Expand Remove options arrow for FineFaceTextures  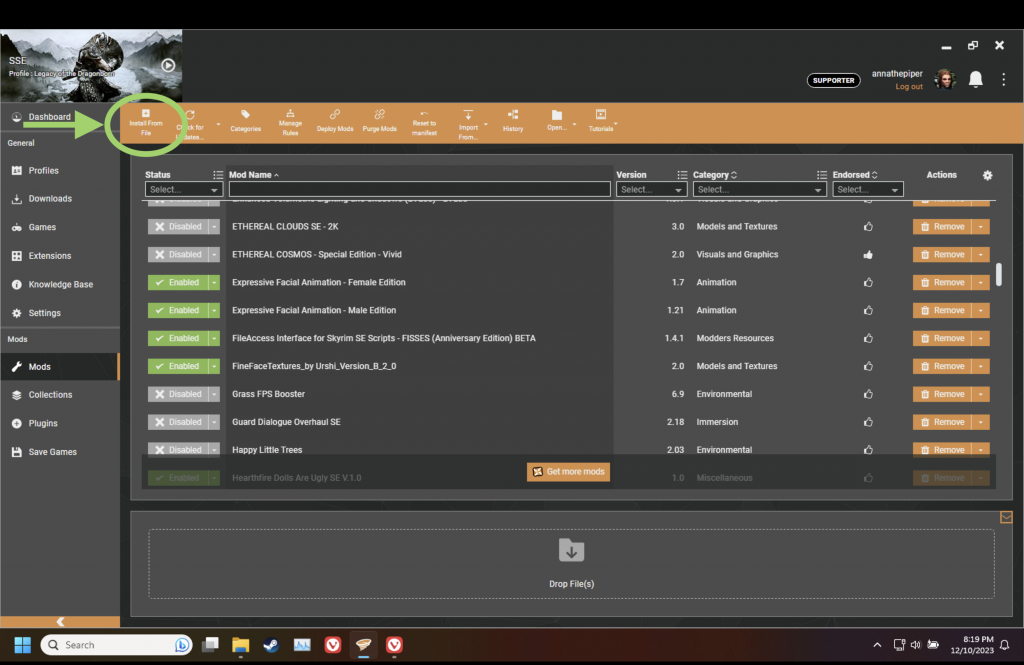(x=982, y=366)
